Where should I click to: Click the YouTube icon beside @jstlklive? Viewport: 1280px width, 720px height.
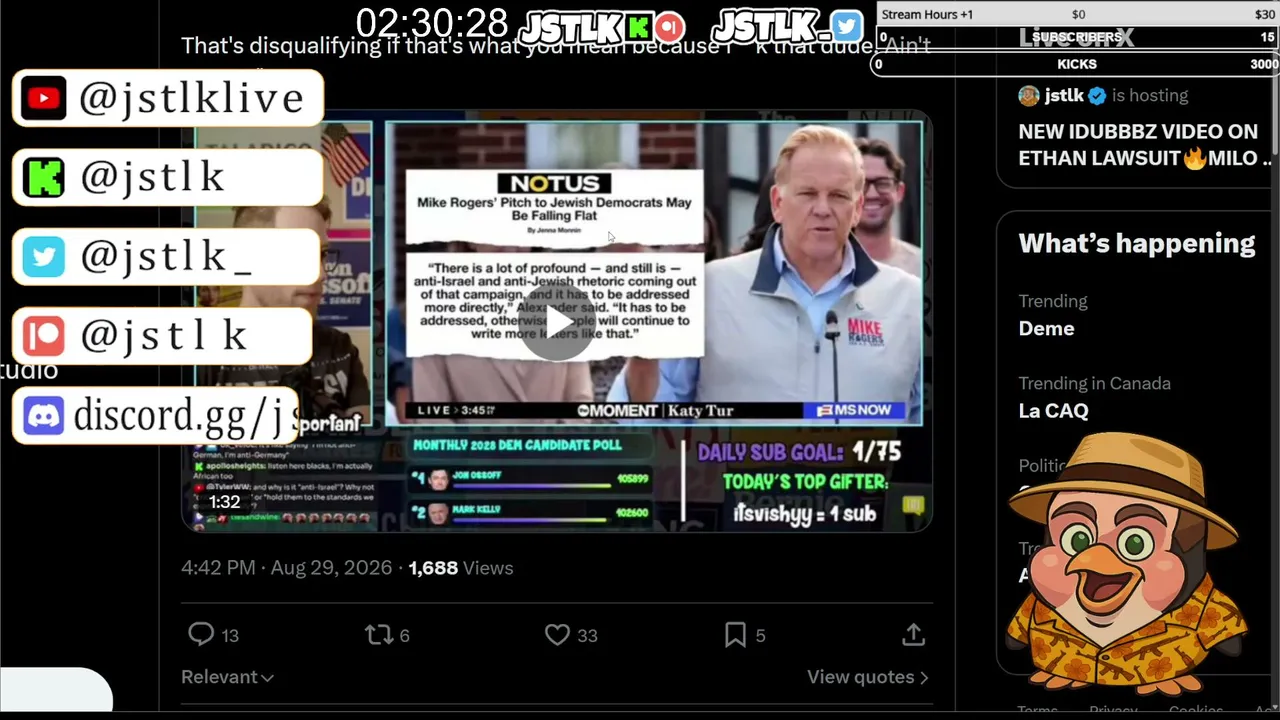(44, 98)
